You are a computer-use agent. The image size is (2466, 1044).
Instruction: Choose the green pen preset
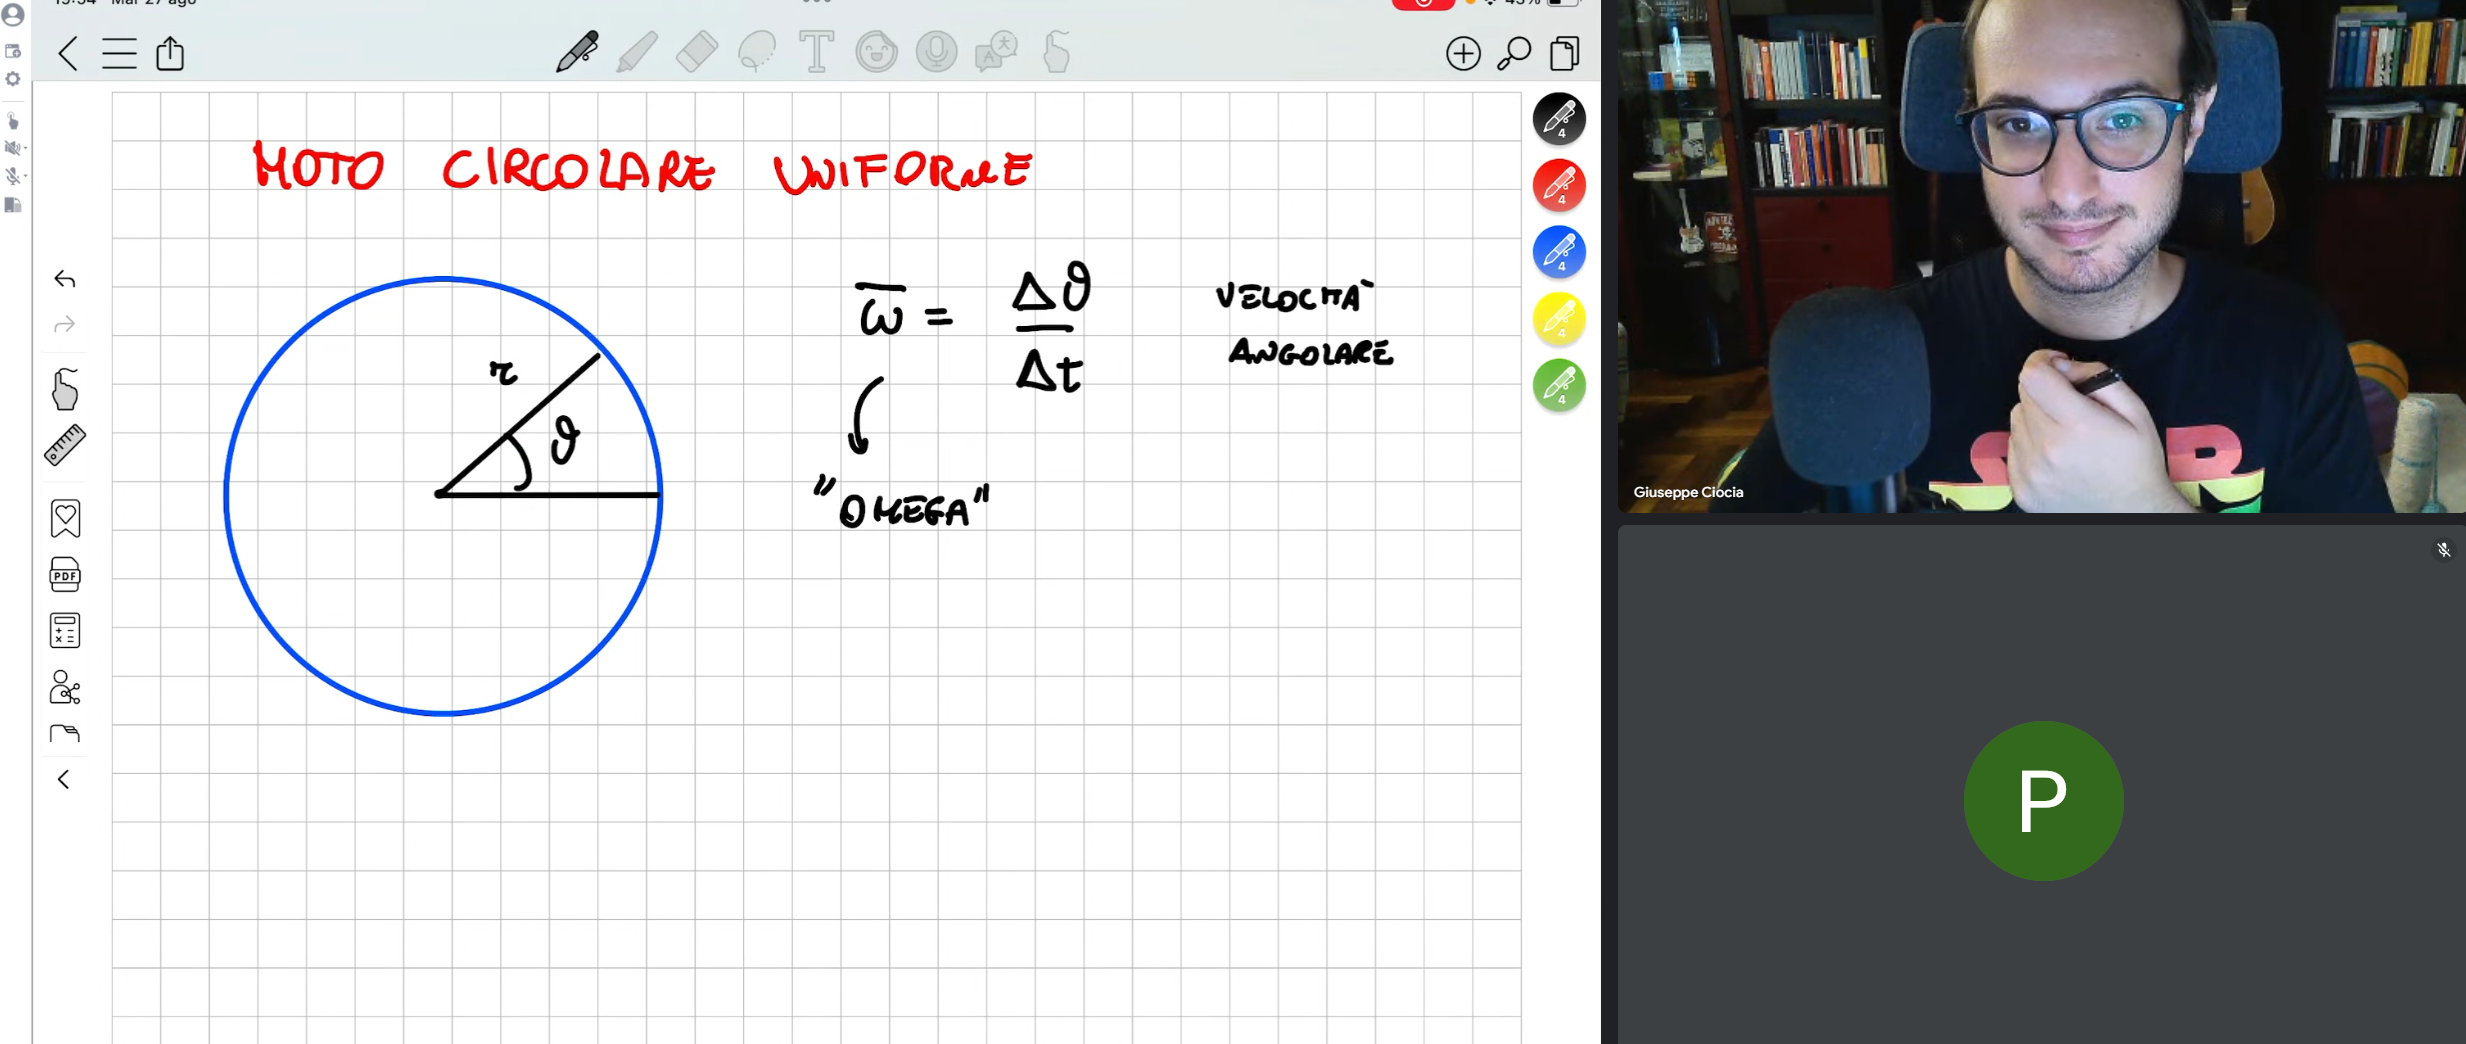pyautogui.click(x=1559, y=385)
